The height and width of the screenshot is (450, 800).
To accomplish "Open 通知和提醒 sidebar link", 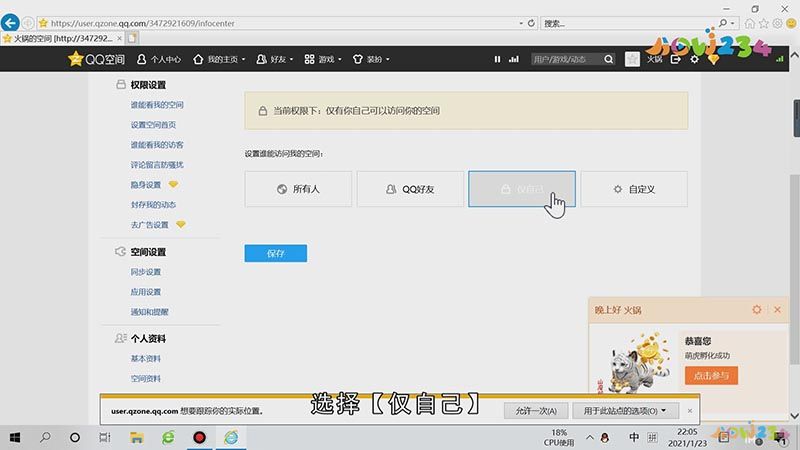I will click(x=149, y=312).
